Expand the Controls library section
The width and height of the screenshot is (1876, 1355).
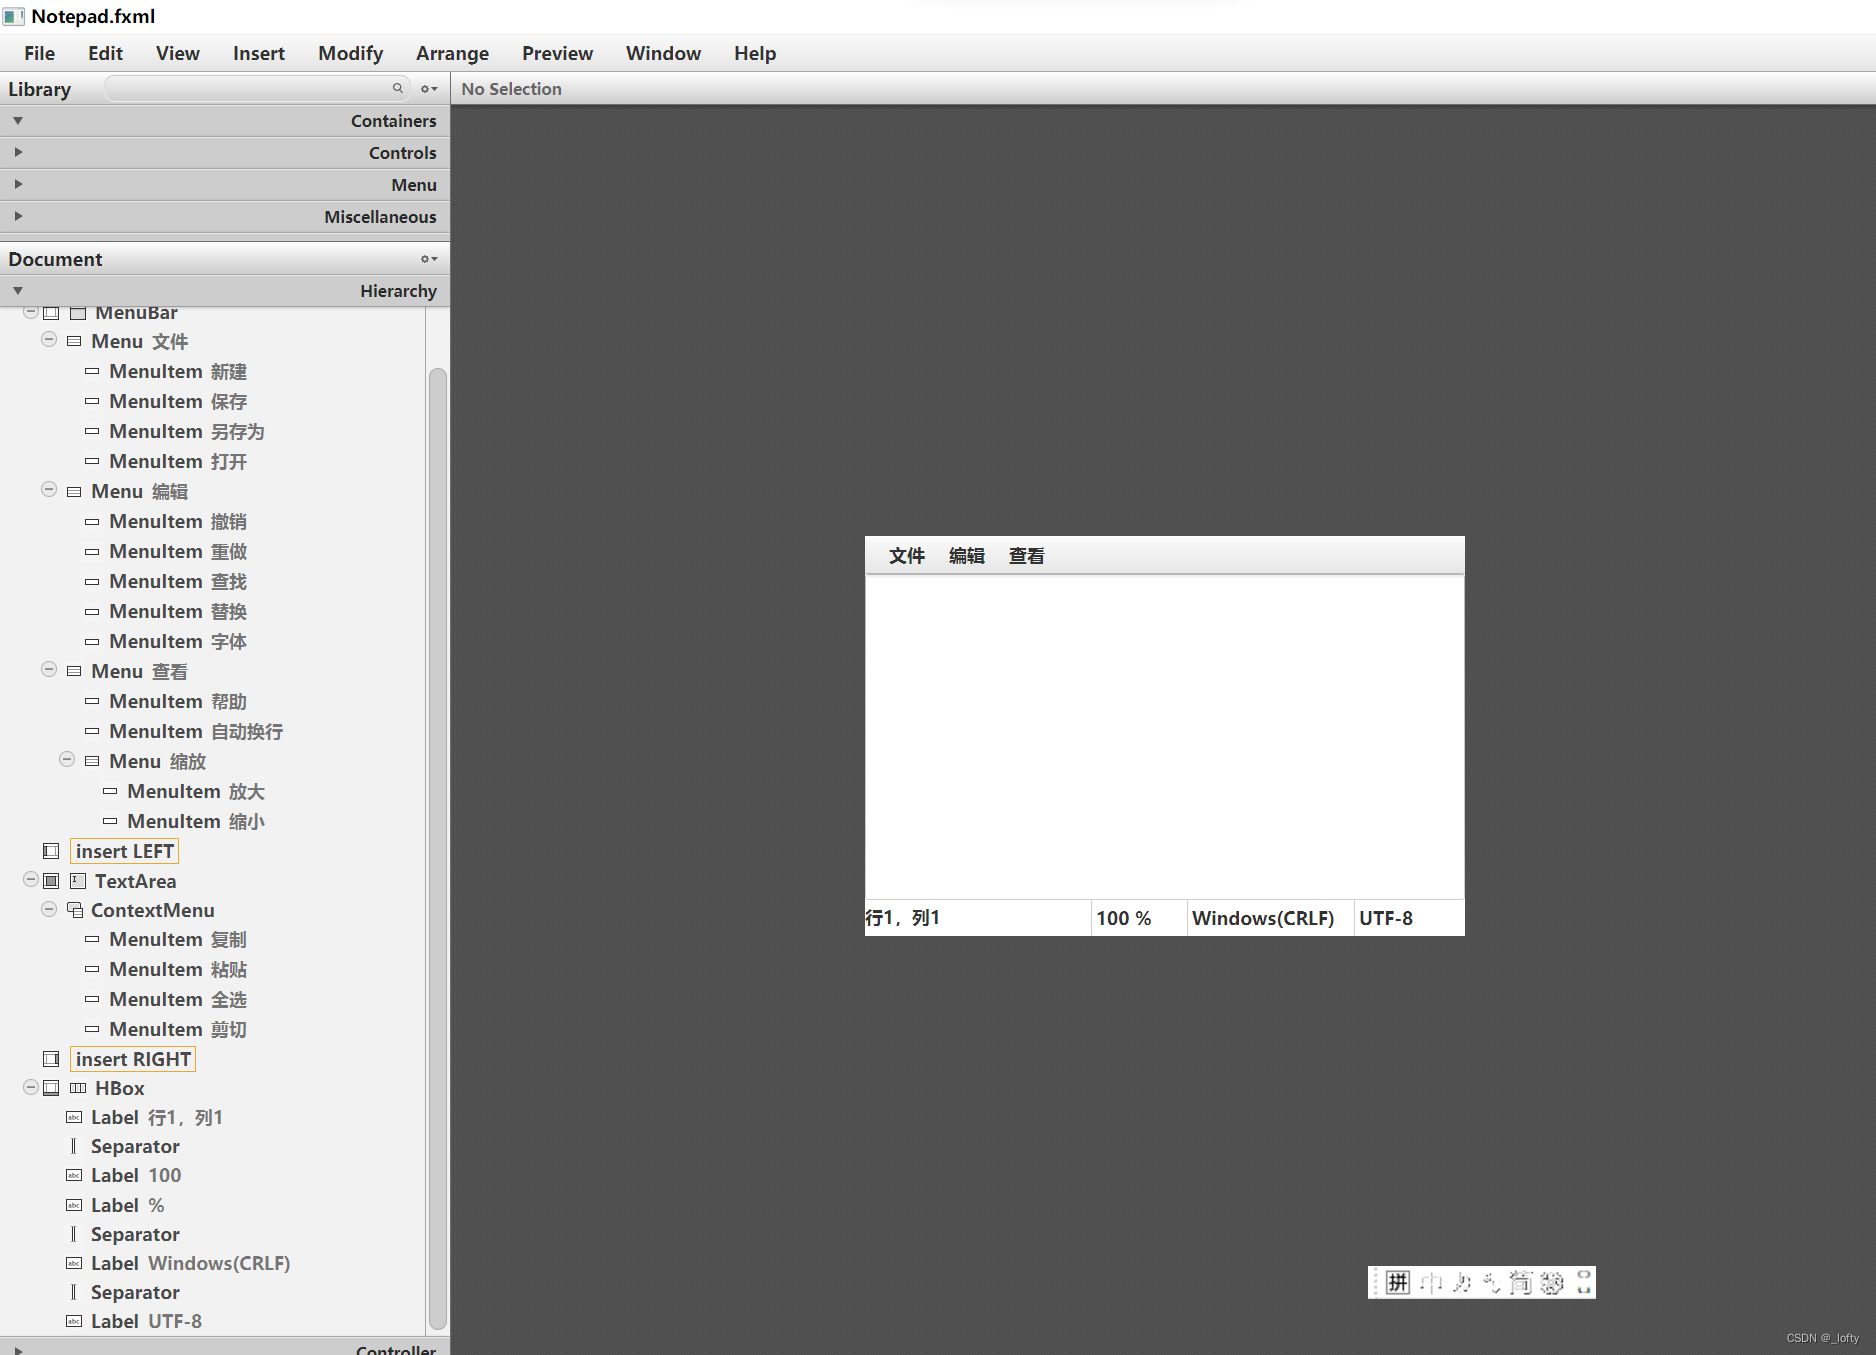[x=18, y=152]
